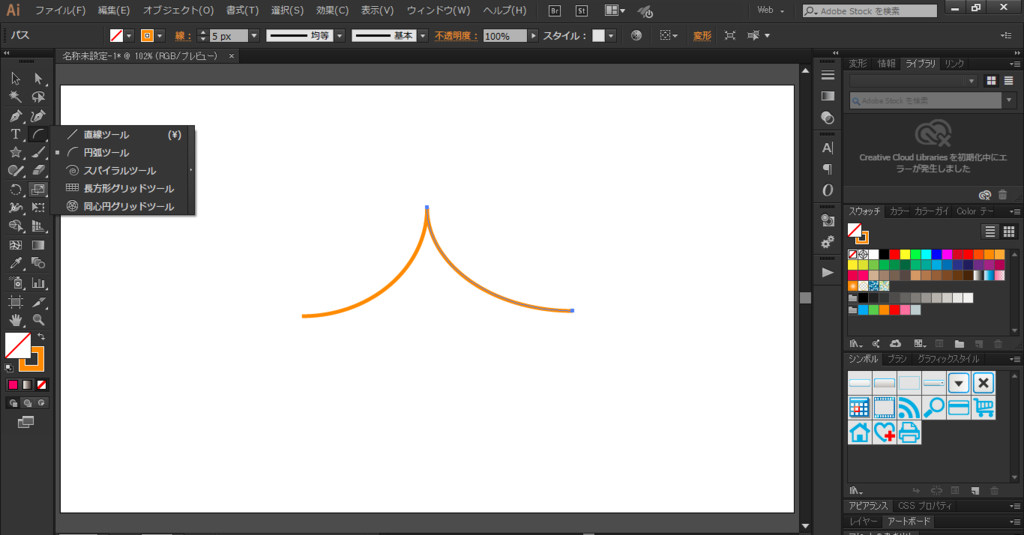Activate the fill box in toolbox

pyautogui.click(x=16, y=344)
